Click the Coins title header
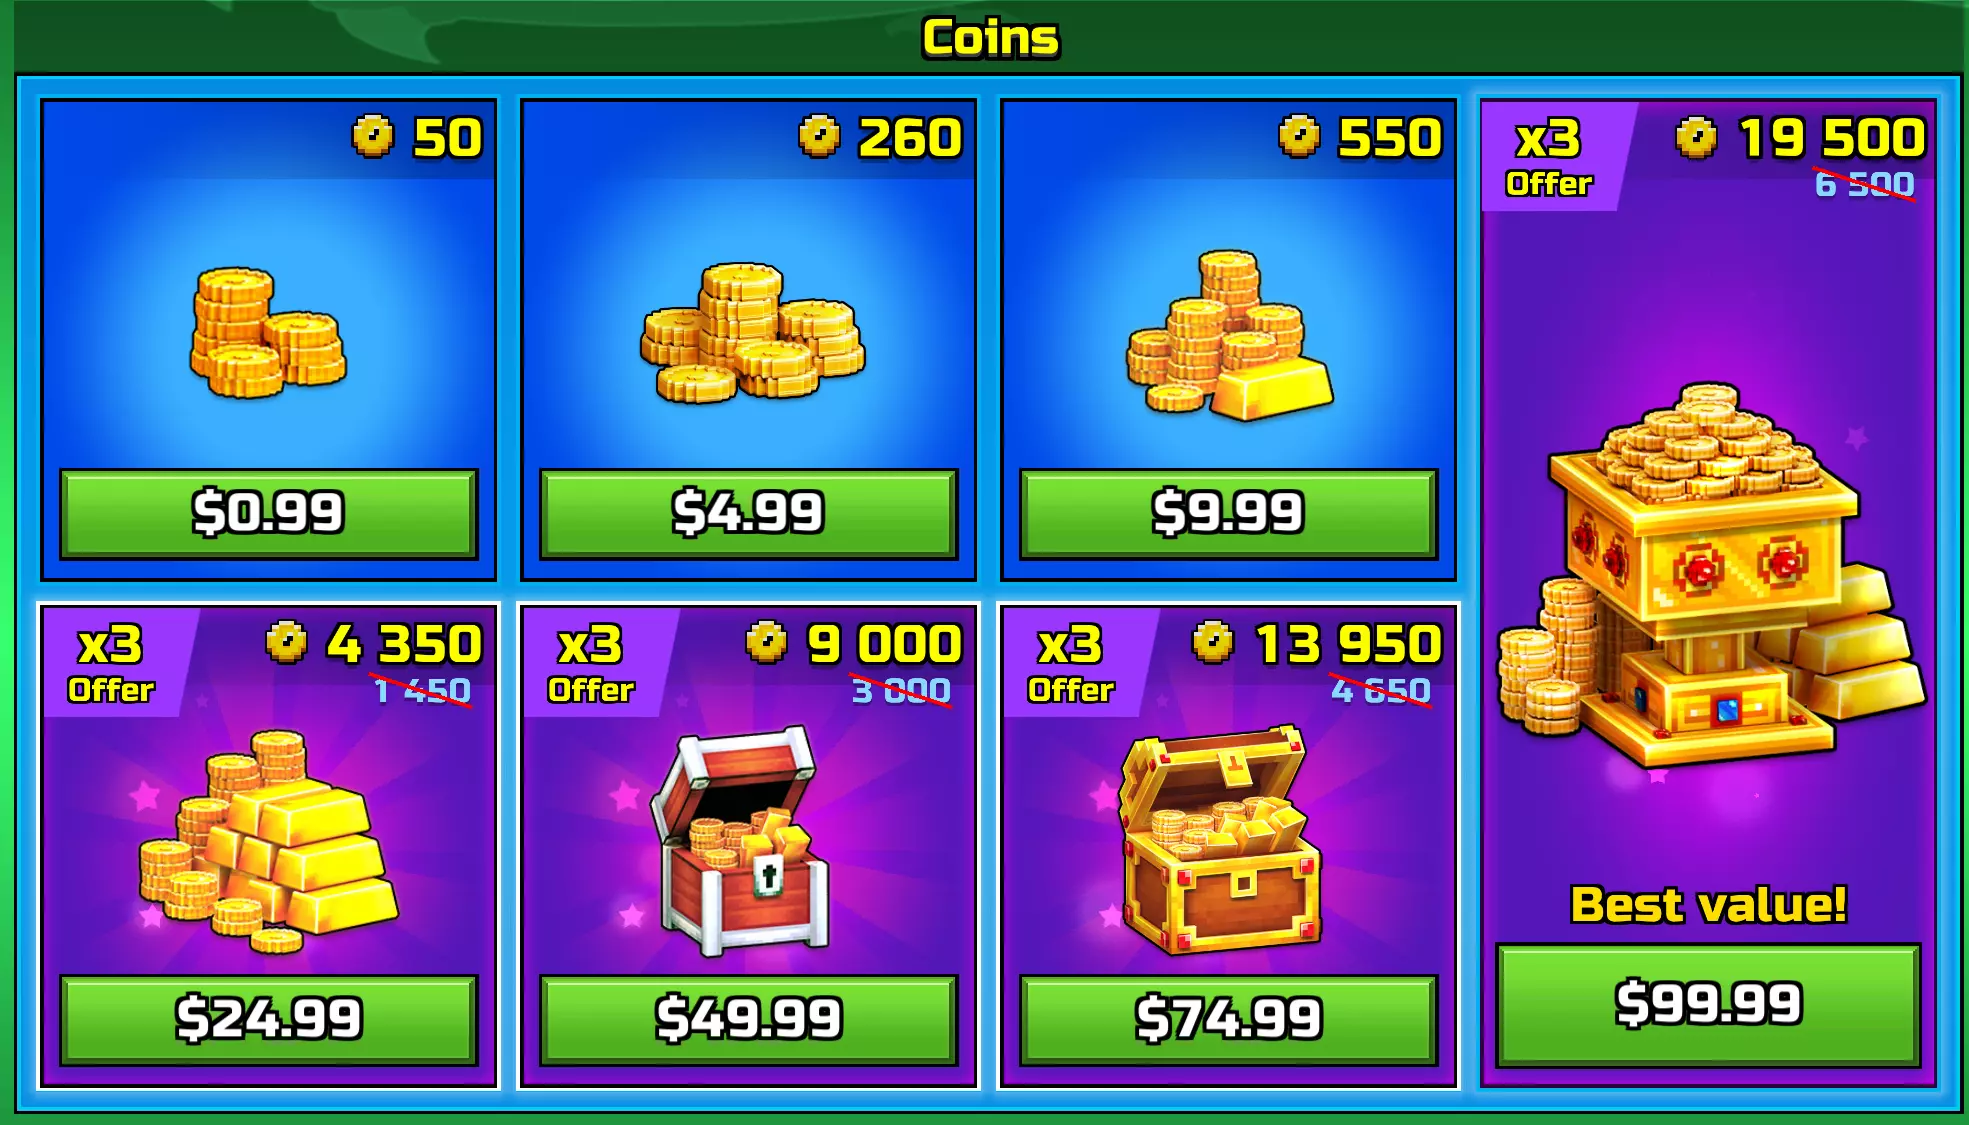Viewport: 1969px width, 1125px height. [990, 38]
